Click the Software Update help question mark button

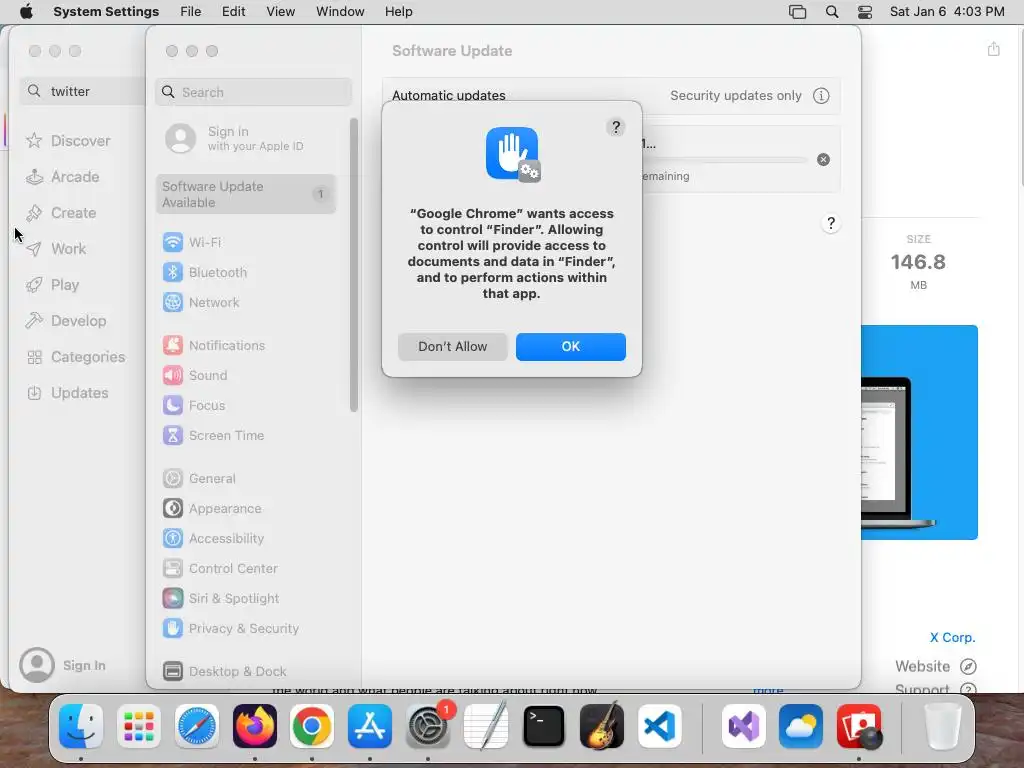(830, 223)
